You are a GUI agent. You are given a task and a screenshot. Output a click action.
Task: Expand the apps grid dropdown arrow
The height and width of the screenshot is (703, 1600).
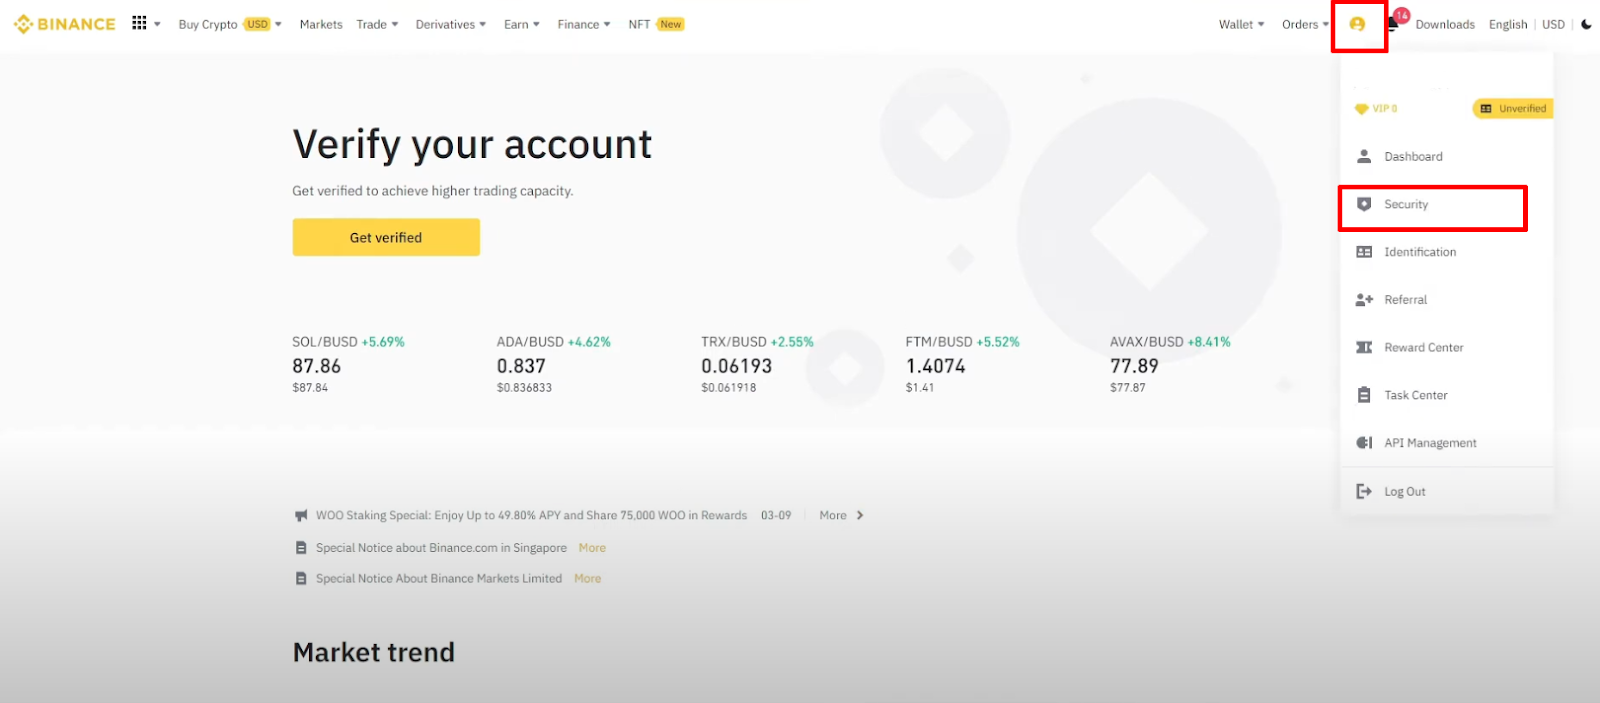point(157,24)
